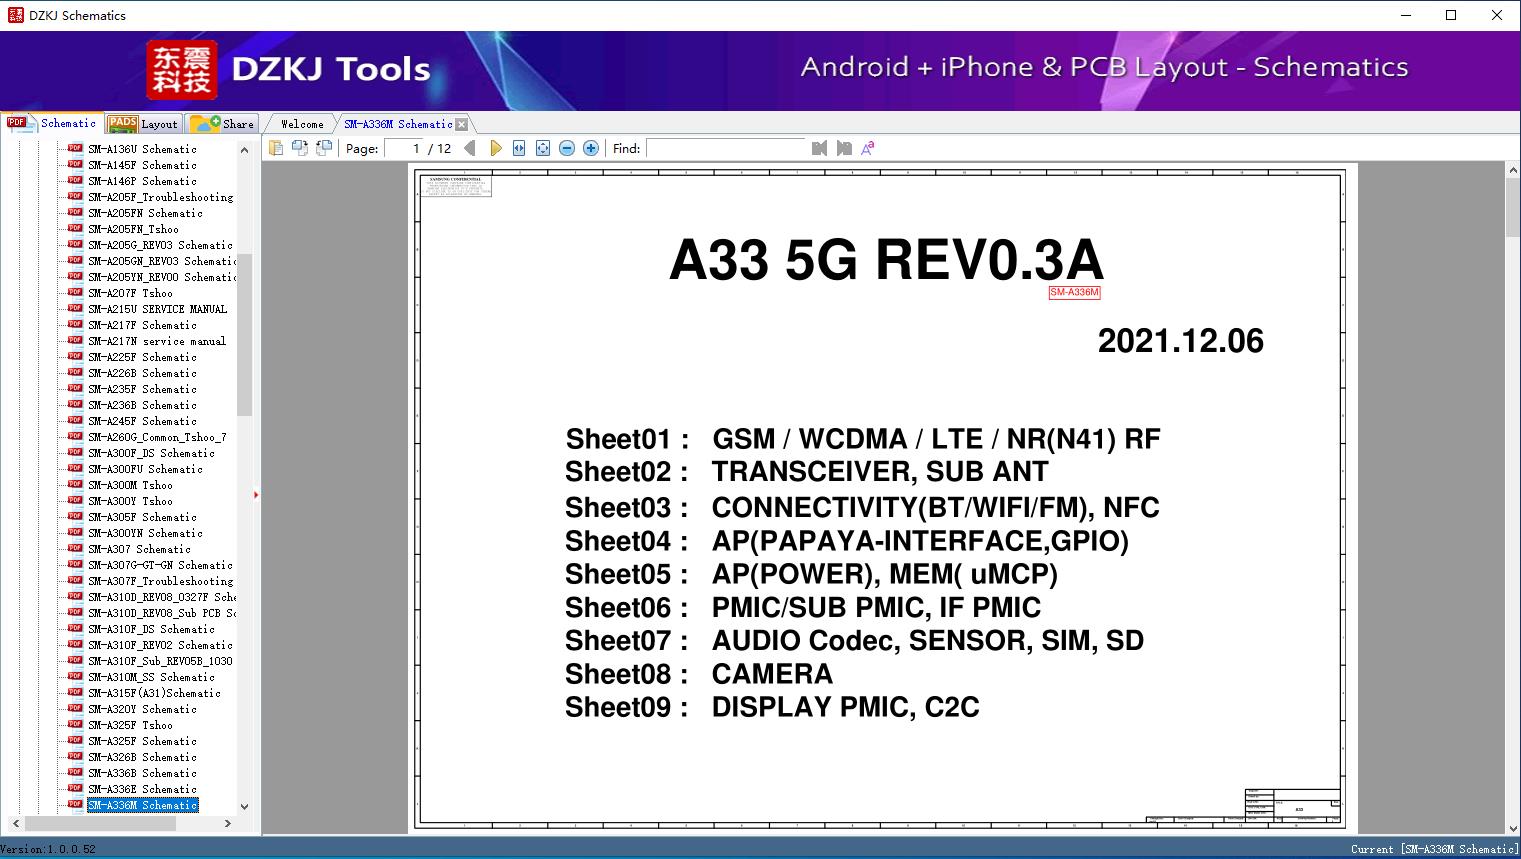
Task: Click the find previous icon
Action: 820,148
